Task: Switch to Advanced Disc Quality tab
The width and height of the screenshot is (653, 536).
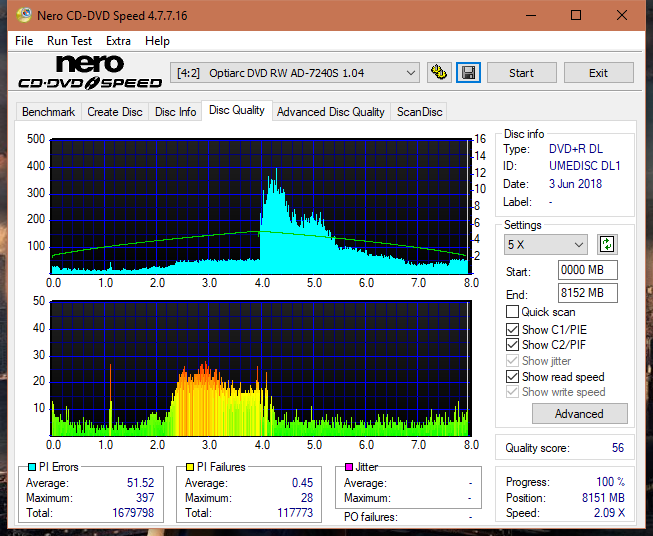Action: (331, 112)
